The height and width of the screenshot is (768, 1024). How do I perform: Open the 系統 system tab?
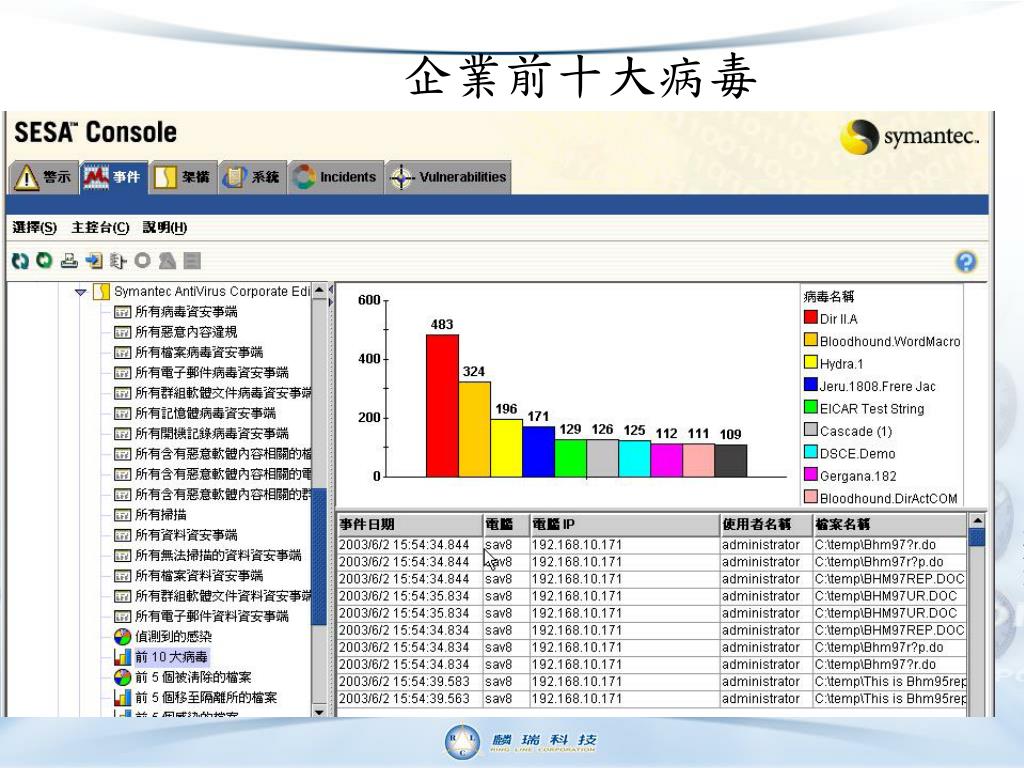point(252,177)
